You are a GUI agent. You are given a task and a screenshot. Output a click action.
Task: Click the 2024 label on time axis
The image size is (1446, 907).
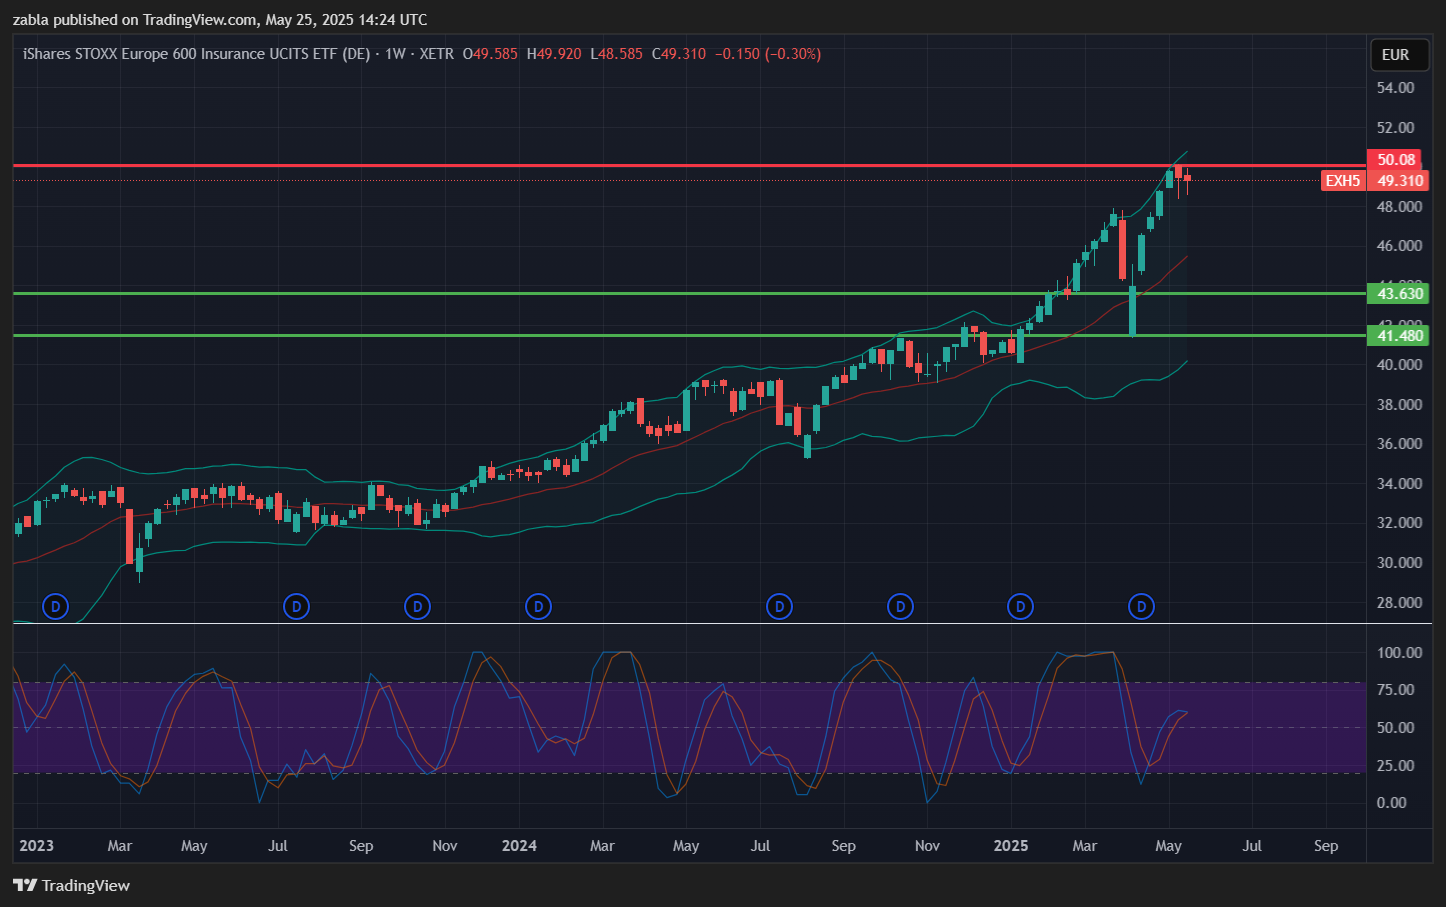519,846
